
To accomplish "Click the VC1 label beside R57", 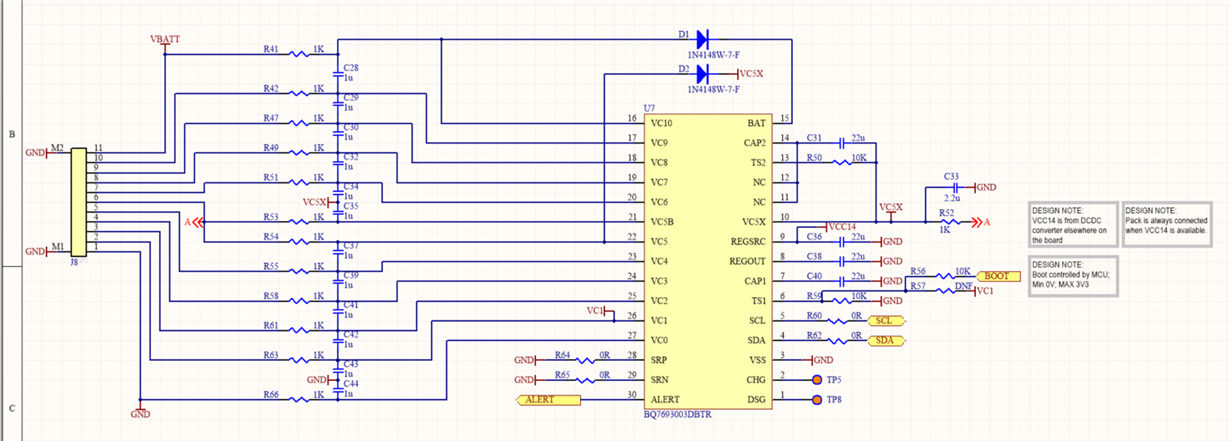I will pyautogui.click(x=984, y=291).
